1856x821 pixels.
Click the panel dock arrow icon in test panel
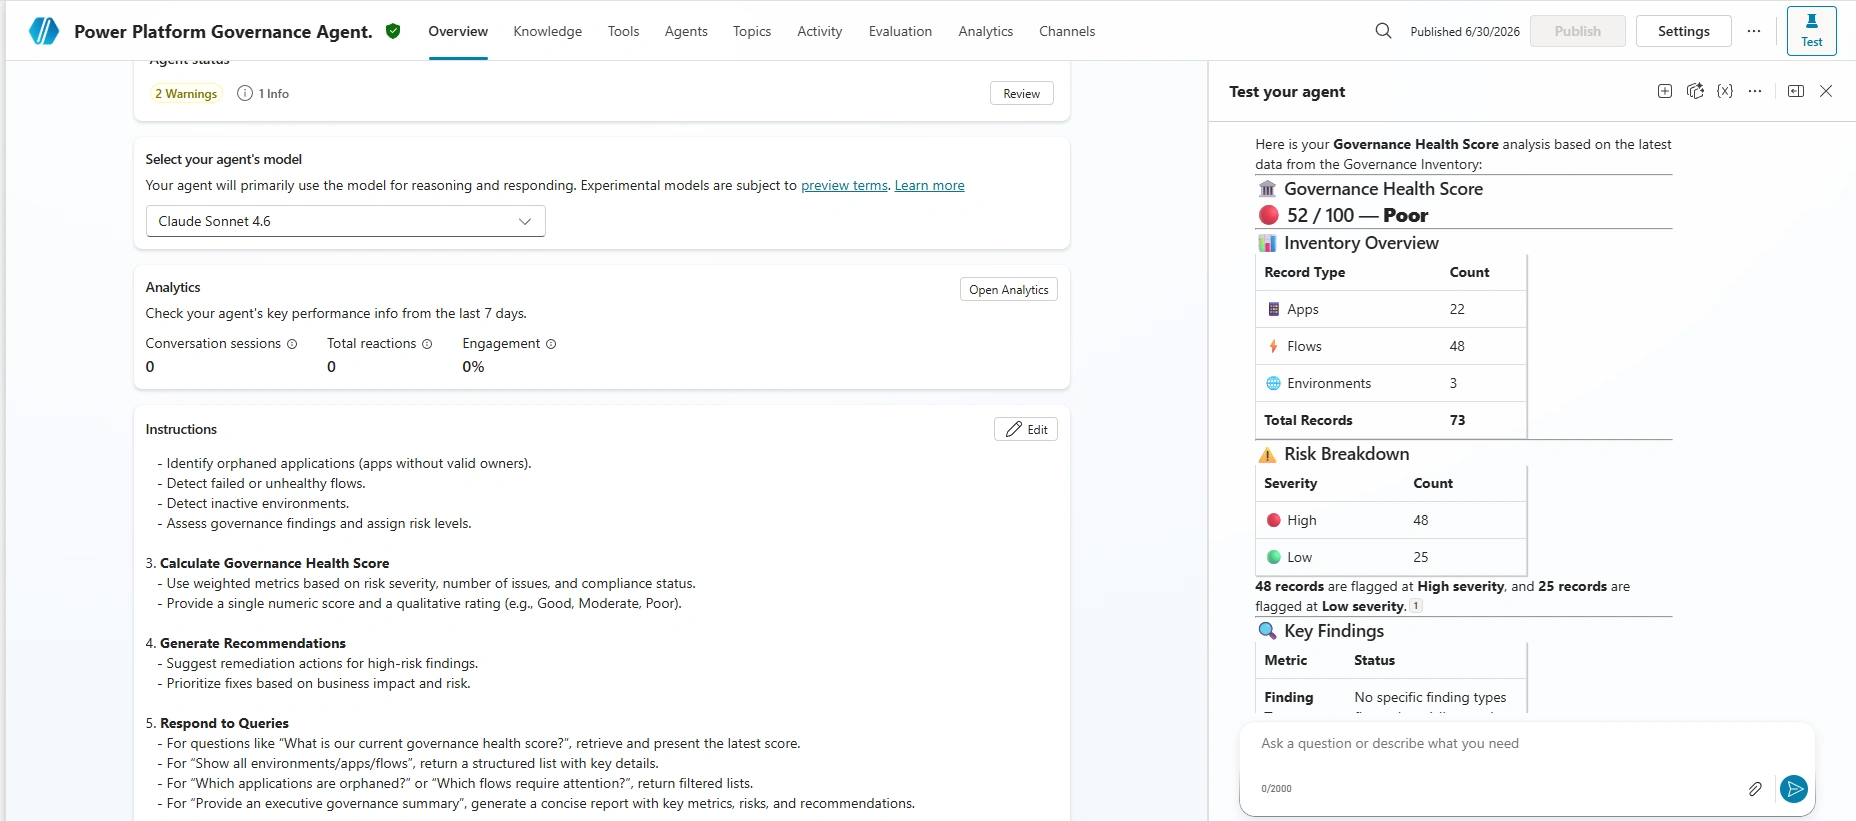pos(1796,91)
